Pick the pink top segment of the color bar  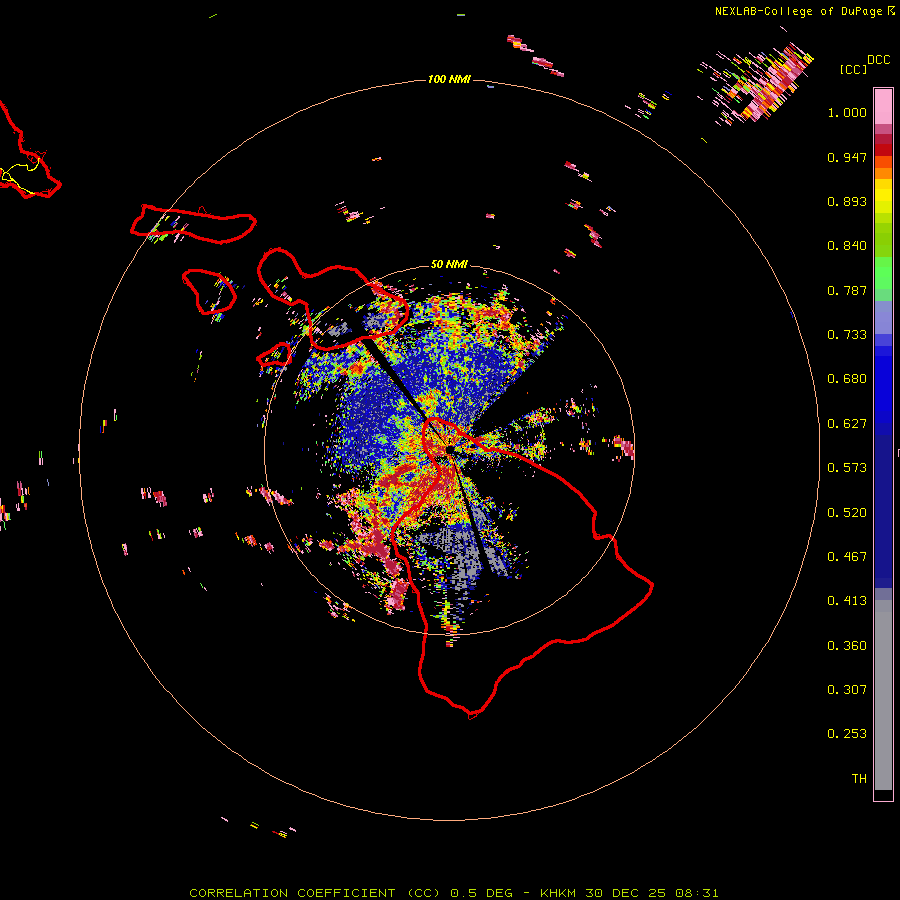883,106
